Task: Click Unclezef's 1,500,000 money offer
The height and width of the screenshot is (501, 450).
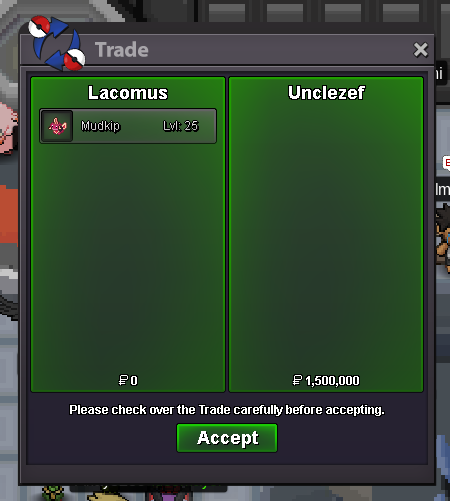Action: point(326,380)
